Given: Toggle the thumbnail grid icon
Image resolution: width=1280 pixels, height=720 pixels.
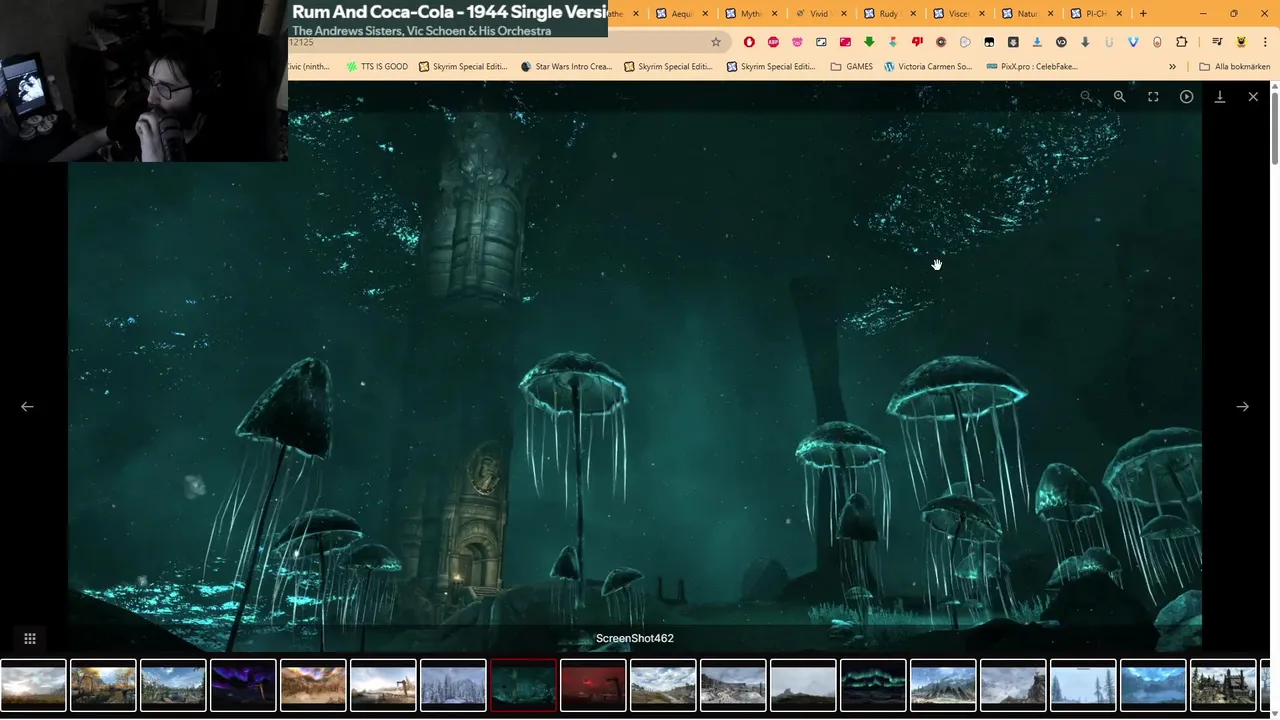Looking at the screenshot, I should click(x=30, y=638).
